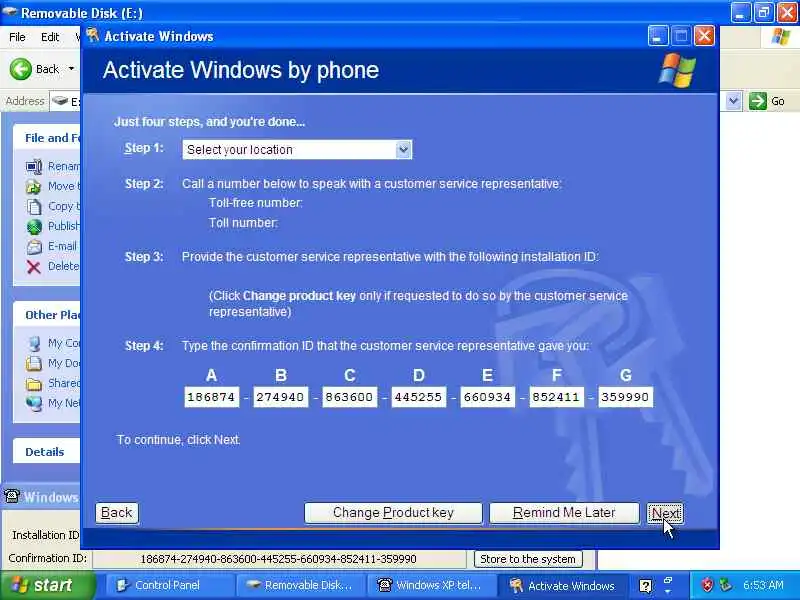Click E-mail file envelope icon
Screen dimensions: 800x600
pos(34,246)
